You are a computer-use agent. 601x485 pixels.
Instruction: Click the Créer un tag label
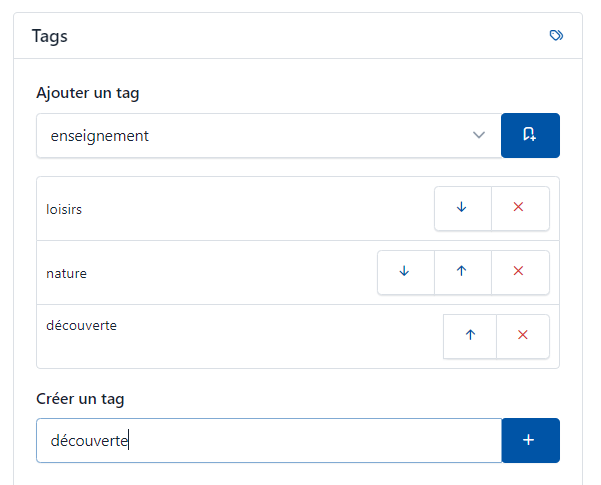pos(80,399)
